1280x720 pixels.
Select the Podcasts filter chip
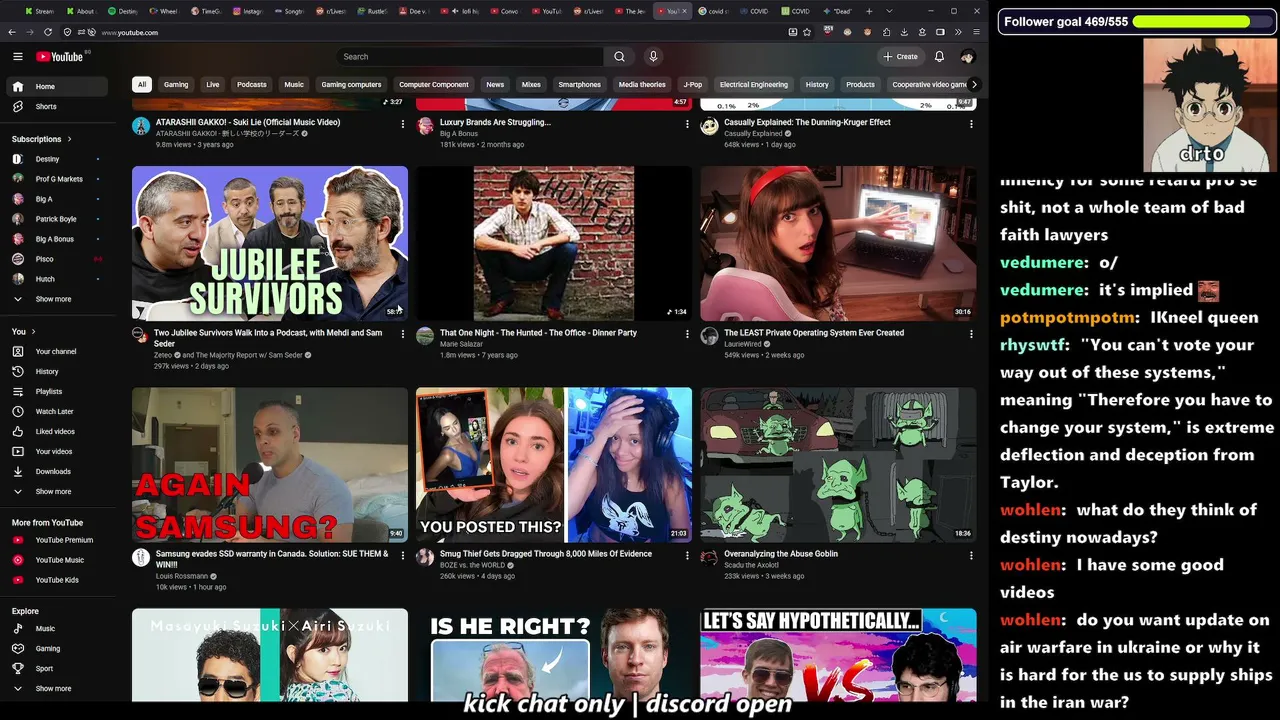pyautogui.click(x=252, y=85)
